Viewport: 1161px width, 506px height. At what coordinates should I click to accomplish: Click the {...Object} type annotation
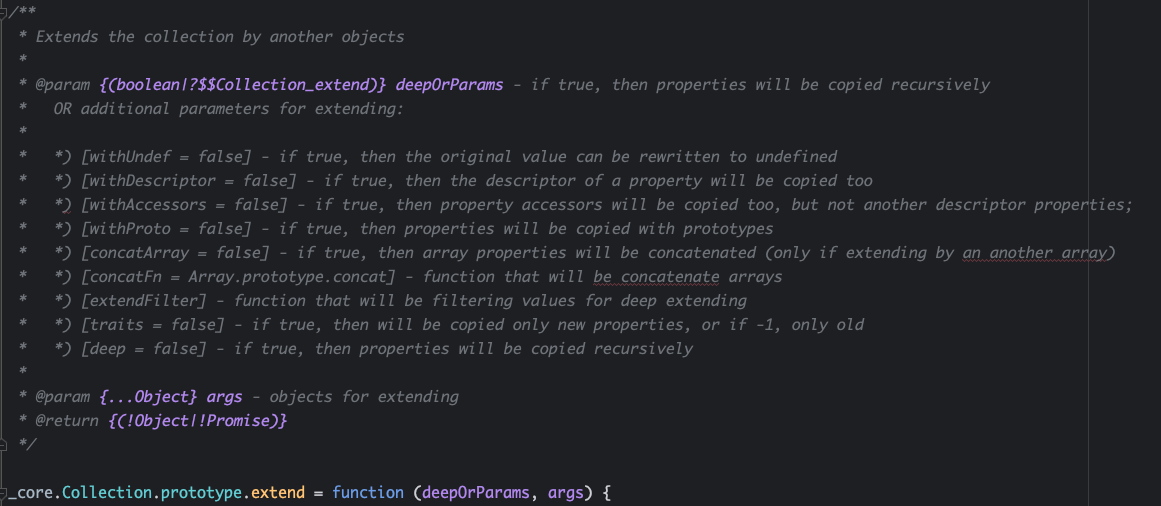pyautogui.click(x=144, y=397)
